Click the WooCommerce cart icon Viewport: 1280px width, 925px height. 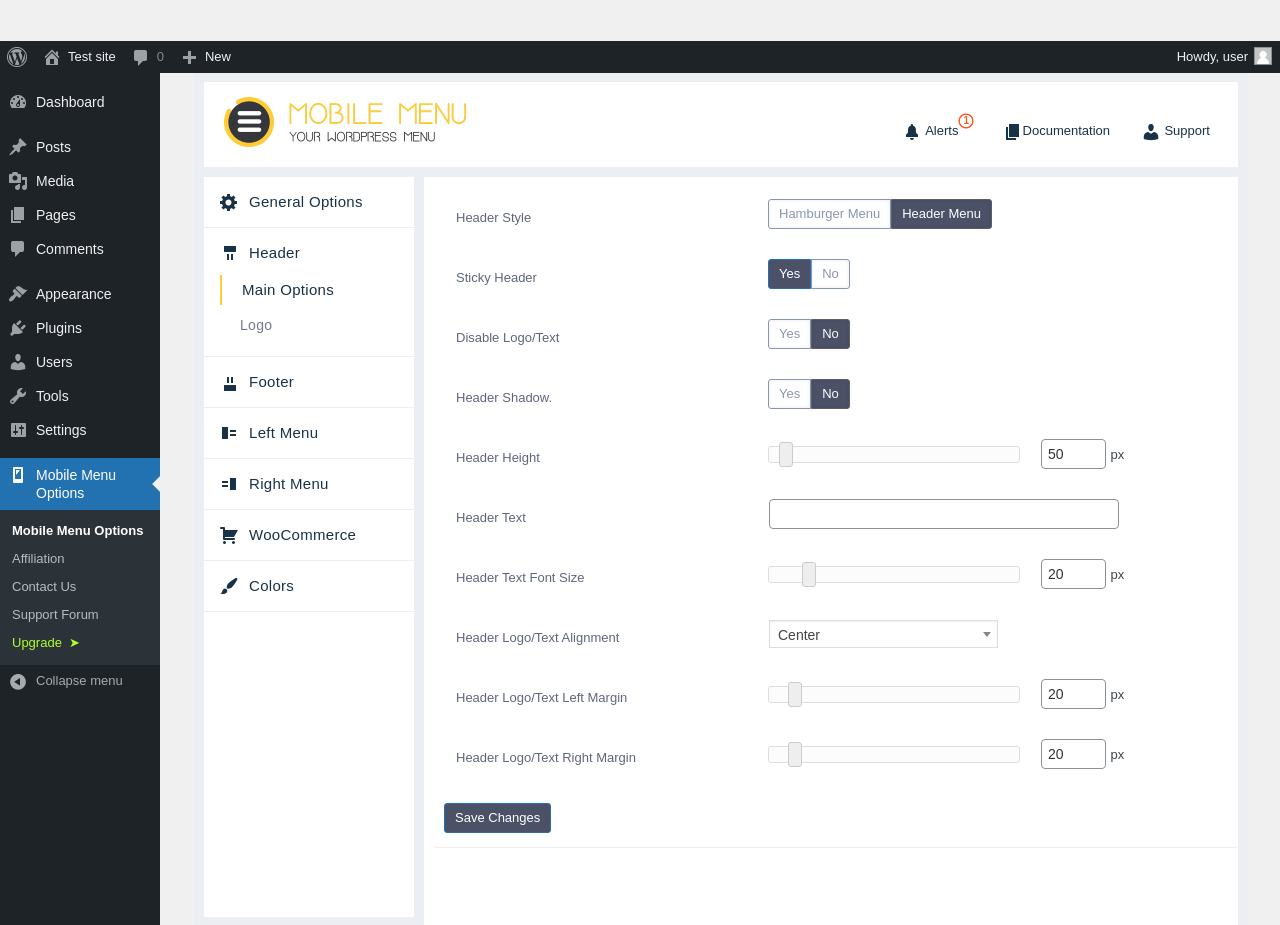point(229,535)
